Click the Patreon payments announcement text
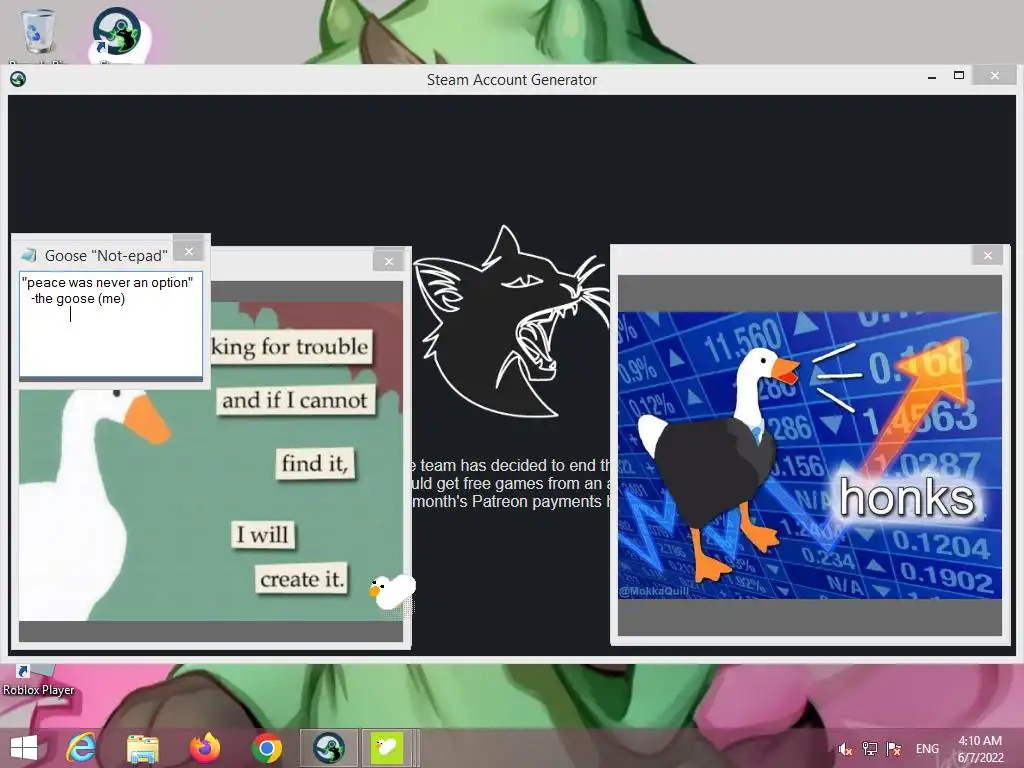 [511, 483]
